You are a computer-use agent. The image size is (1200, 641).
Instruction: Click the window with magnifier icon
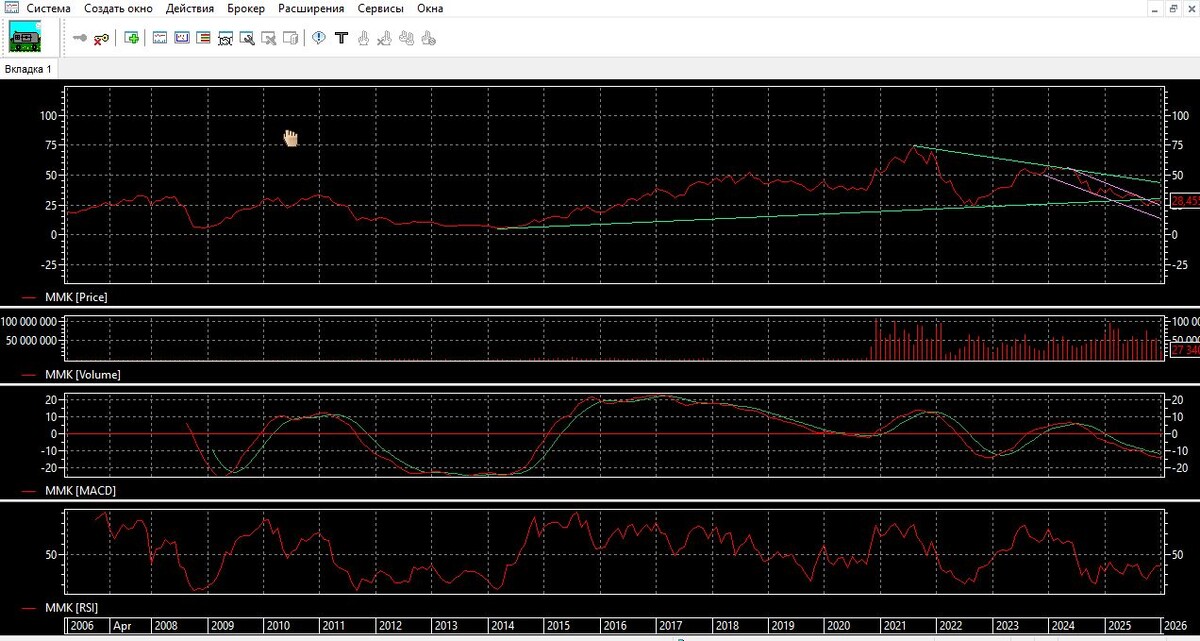pyautogui.click(x=246, y=38)
